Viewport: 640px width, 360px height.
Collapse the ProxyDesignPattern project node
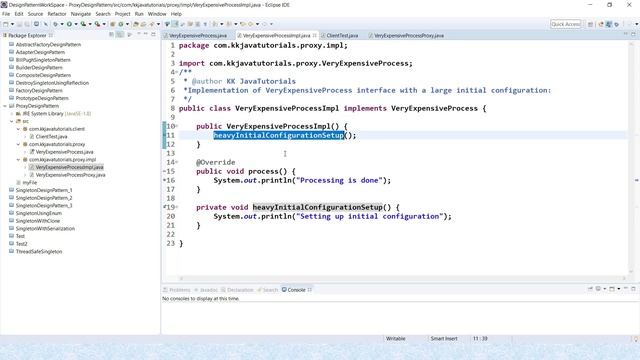pyautogui.click(x=5, y=106)
